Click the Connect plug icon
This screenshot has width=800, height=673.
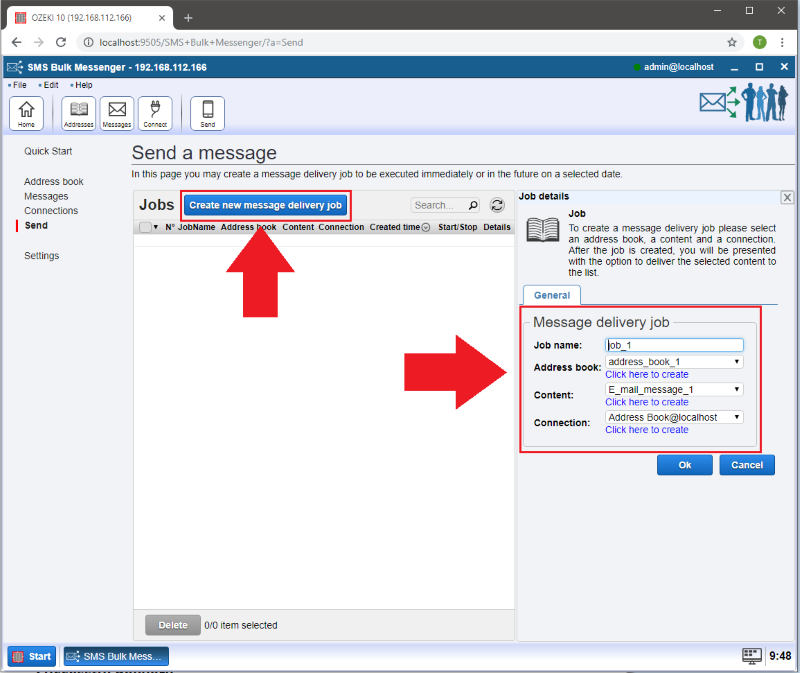pos(155,113)
